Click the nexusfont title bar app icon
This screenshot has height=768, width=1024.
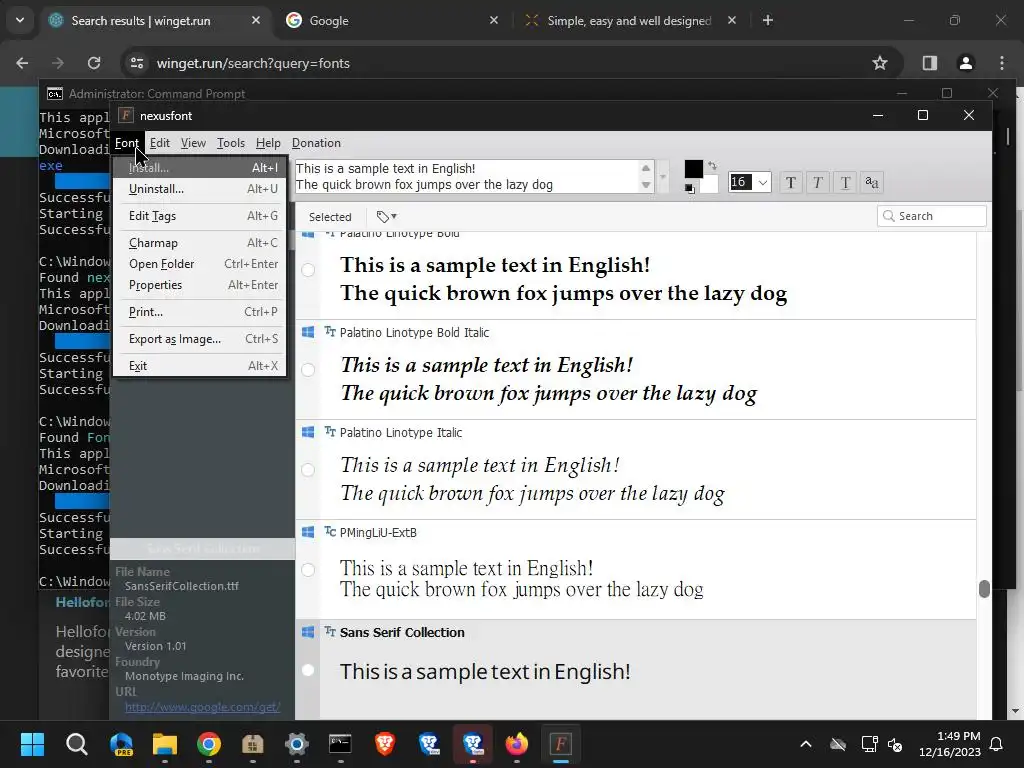(x=126, y=116)
